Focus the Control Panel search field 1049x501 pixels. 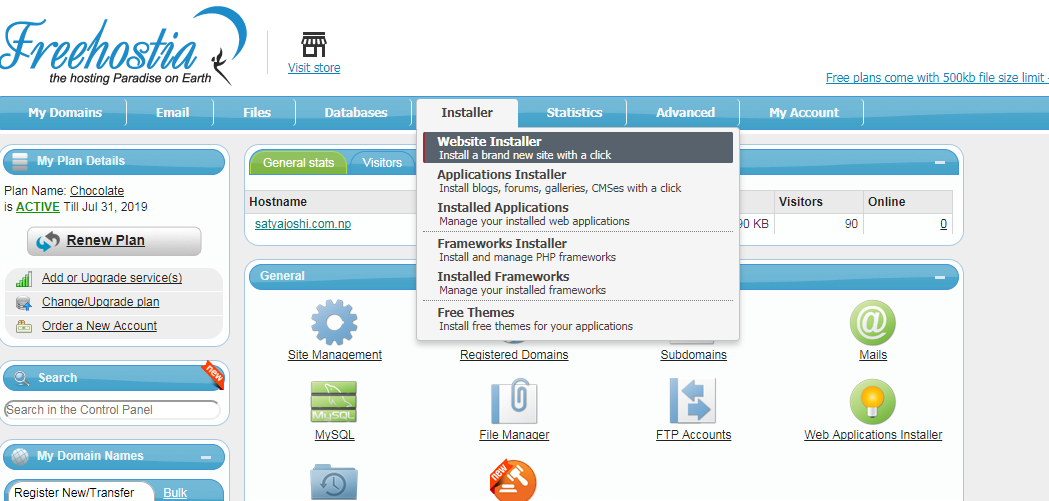(112, 410)
